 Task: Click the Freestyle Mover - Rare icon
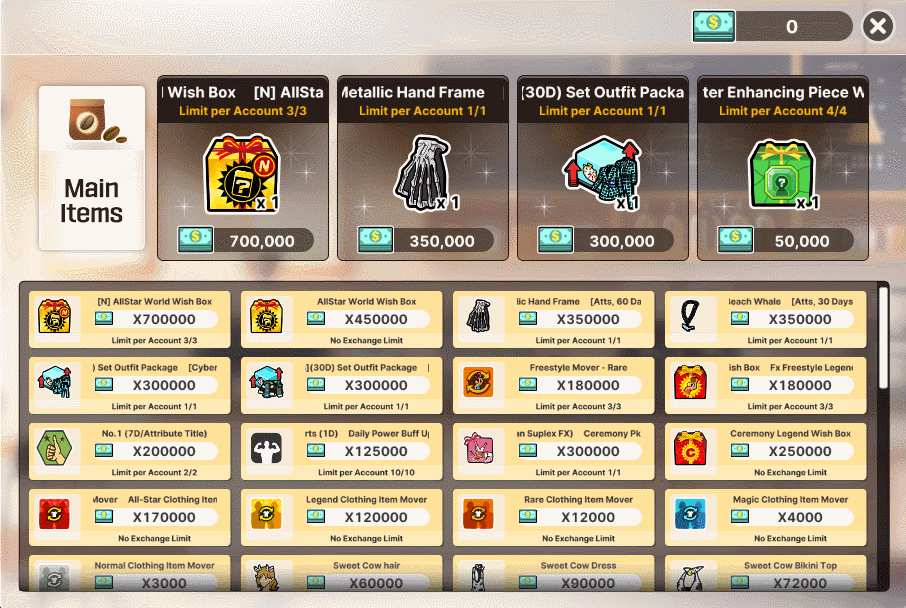(x=478, y=383)
